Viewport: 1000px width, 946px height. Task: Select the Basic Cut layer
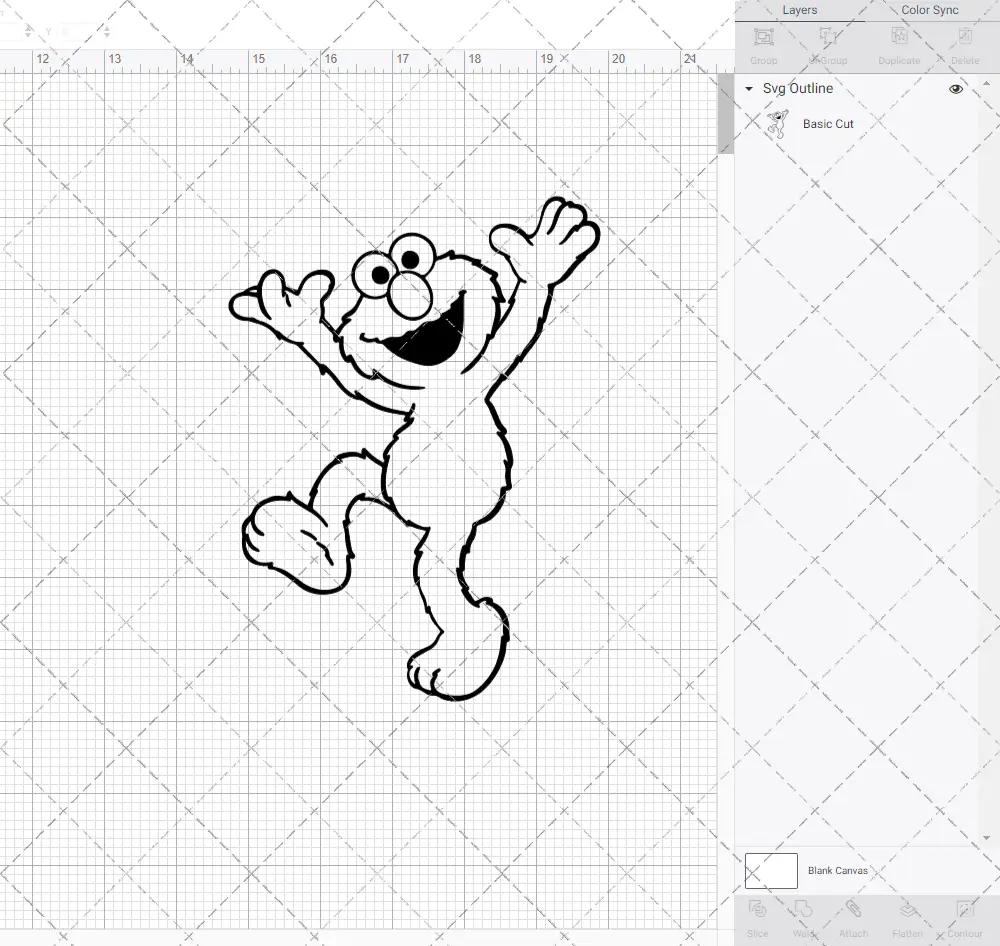pyautogui.click(x=828, y=123)
